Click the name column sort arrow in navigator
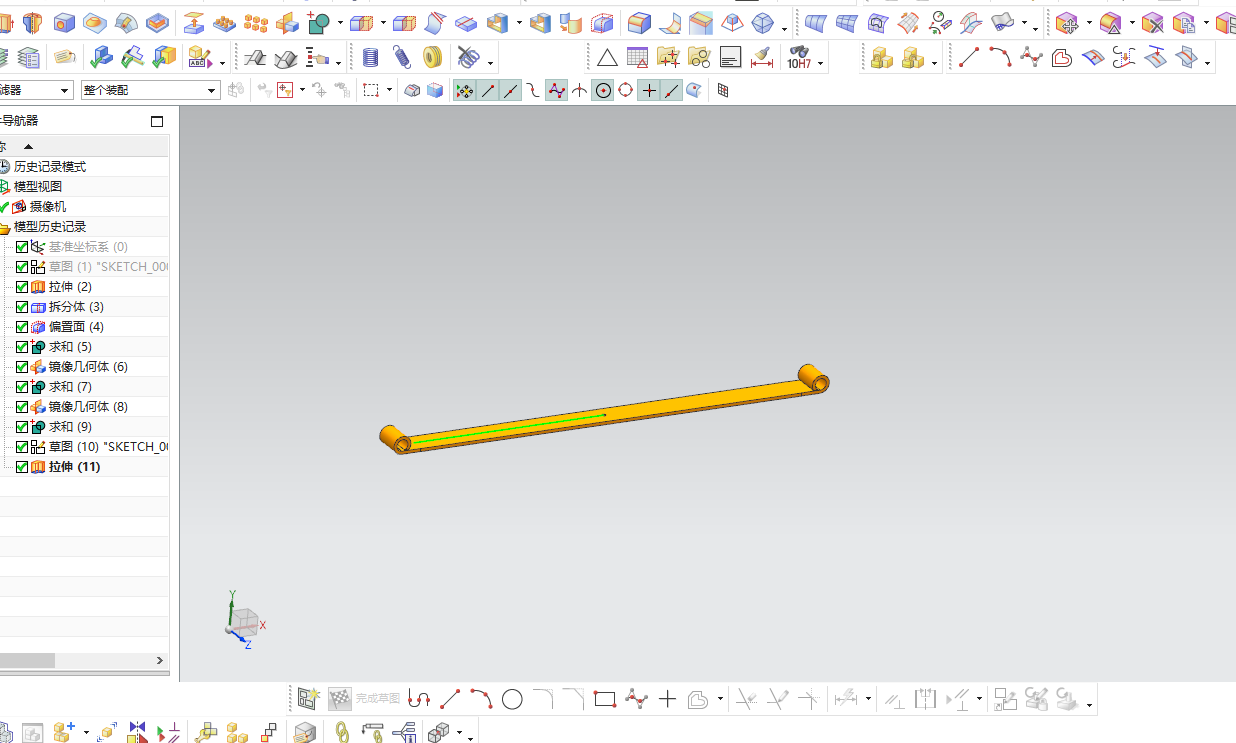This screenshot has height=743, width=1236. point(28,147)
